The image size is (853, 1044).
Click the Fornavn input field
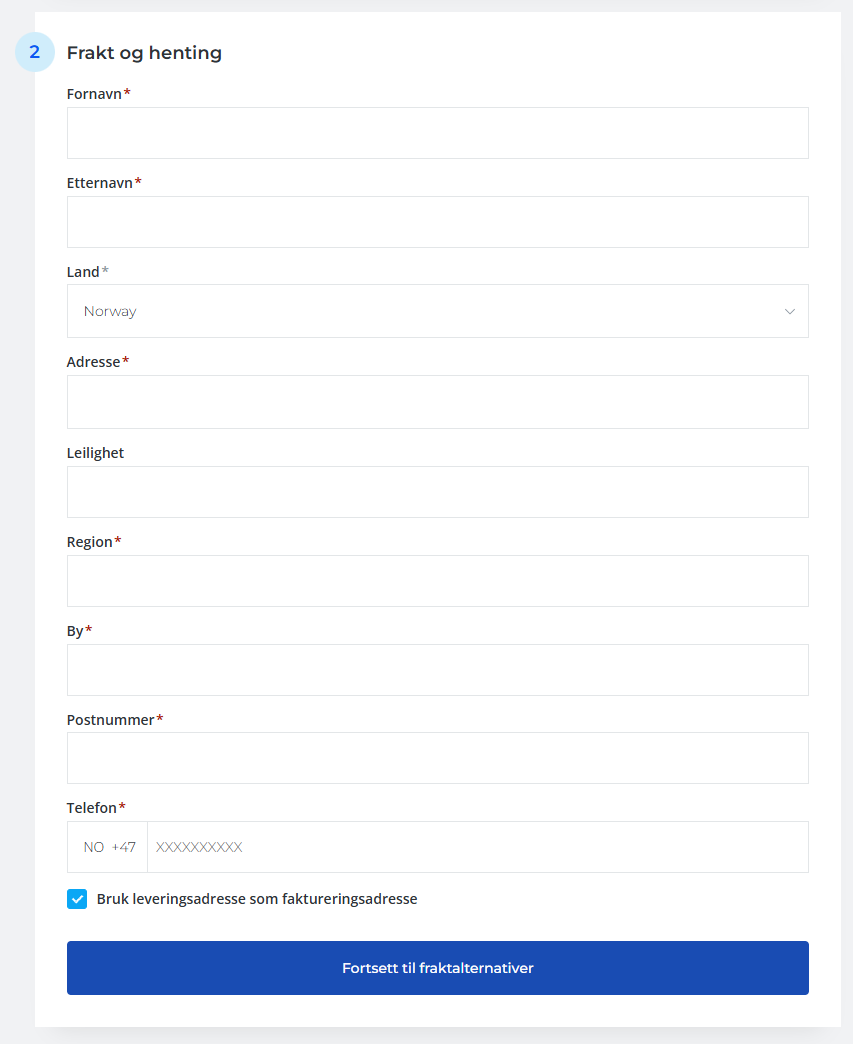pos(437,133)
